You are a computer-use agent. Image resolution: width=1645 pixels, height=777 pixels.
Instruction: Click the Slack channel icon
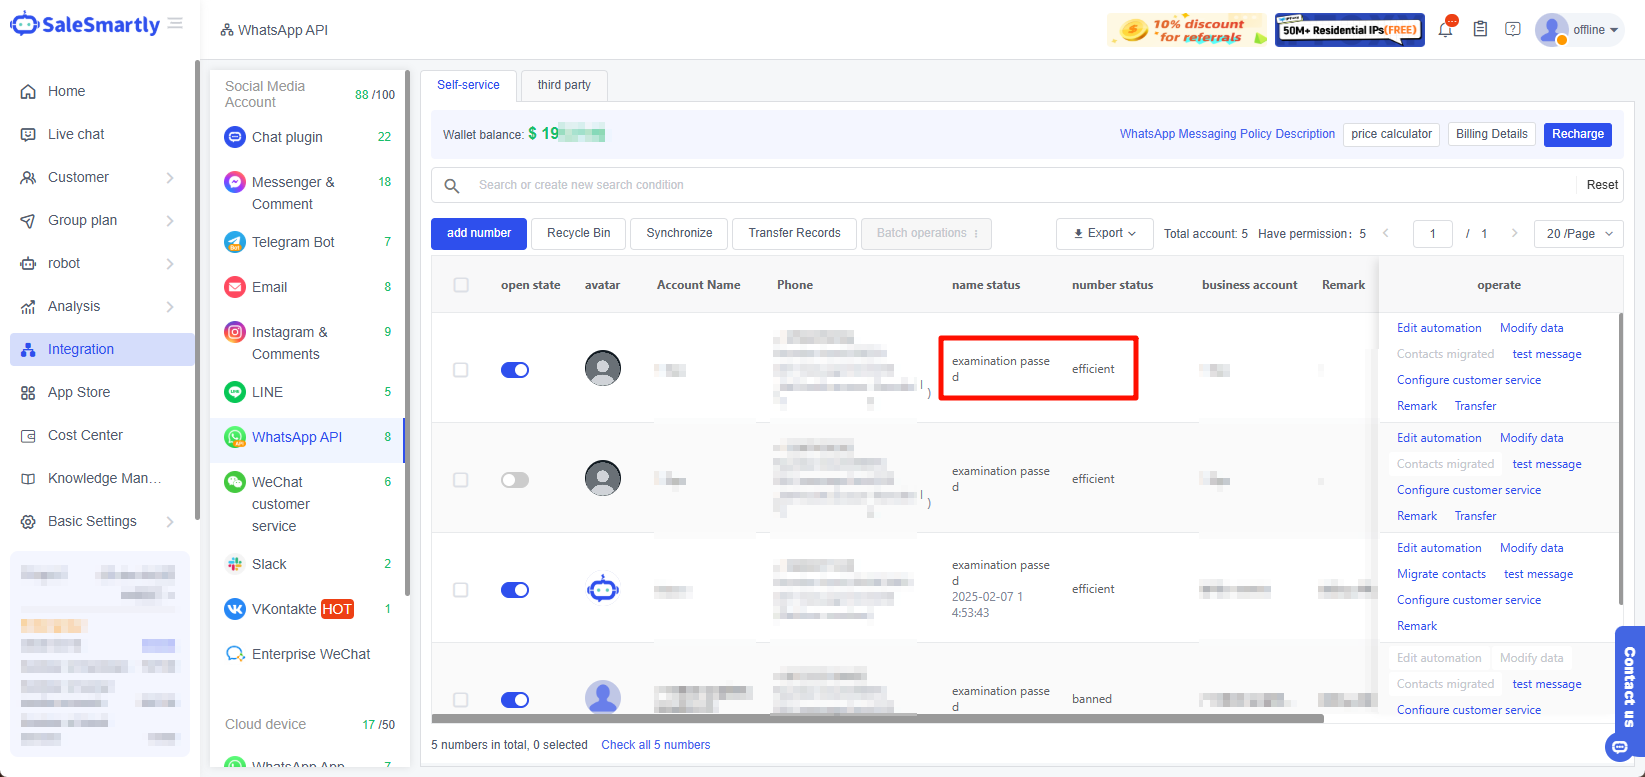click(235, 564)
